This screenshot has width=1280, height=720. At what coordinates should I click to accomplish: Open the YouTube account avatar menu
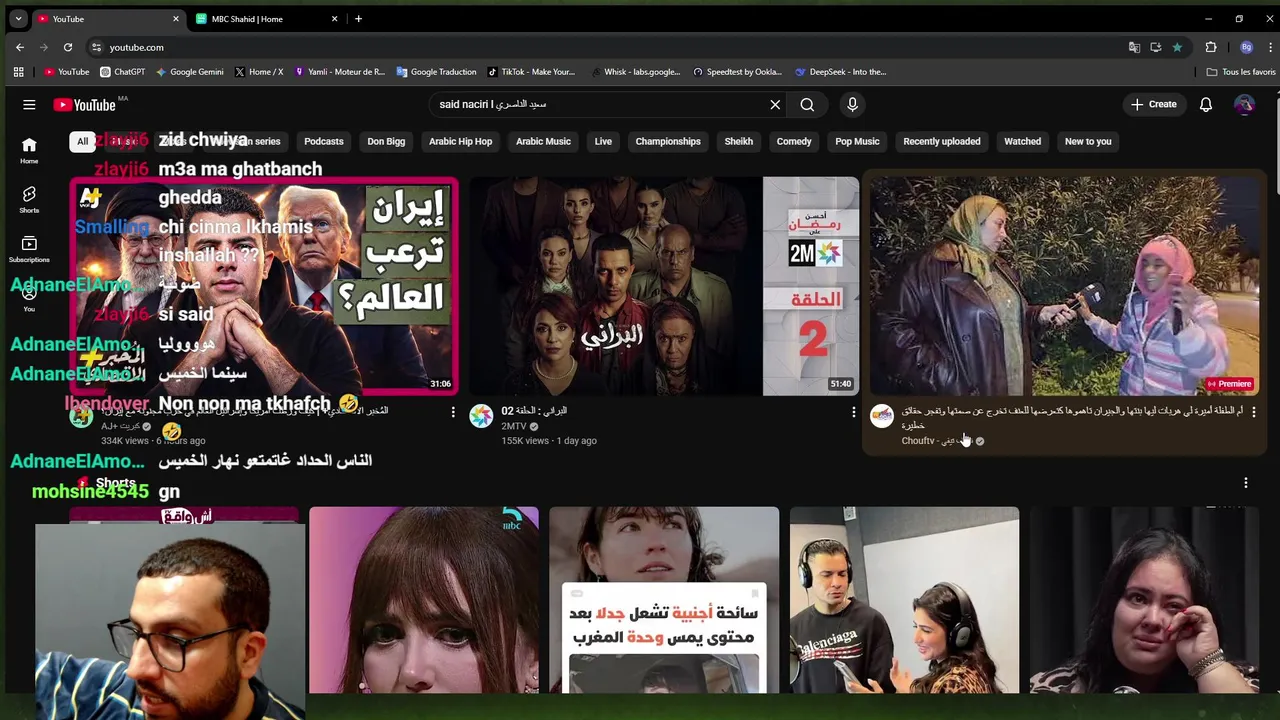[1244, 104]
